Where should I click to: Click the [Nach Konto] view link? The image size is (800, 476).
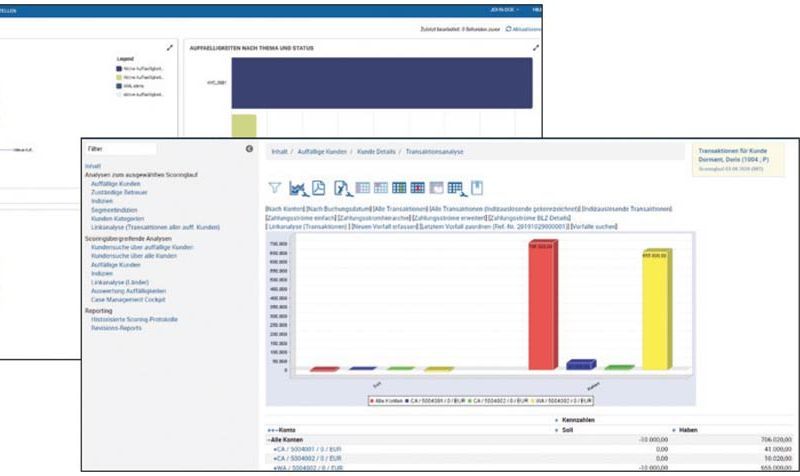pos(285,209)
